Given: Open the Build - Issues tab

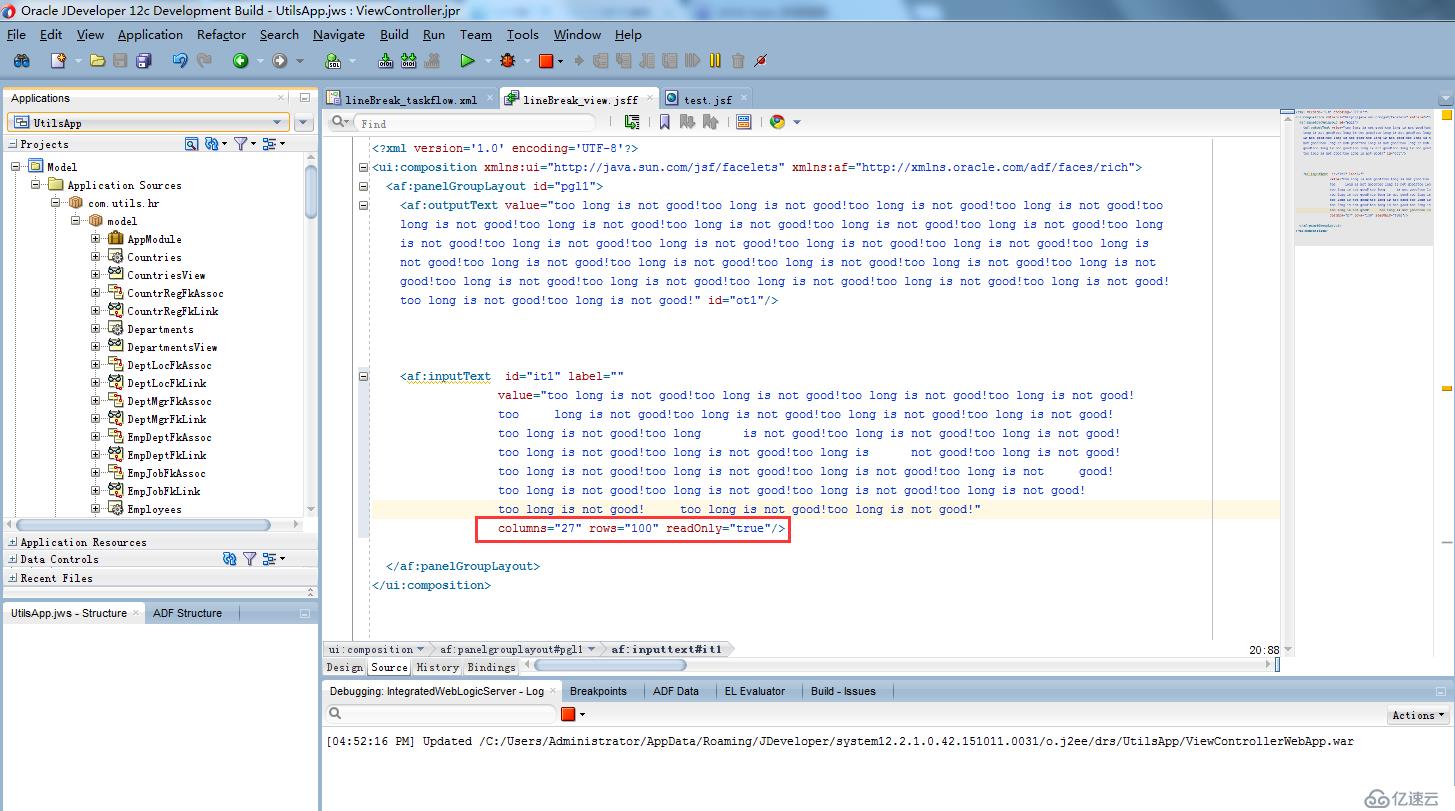Looking at the screenshot, I should (843, 691).
